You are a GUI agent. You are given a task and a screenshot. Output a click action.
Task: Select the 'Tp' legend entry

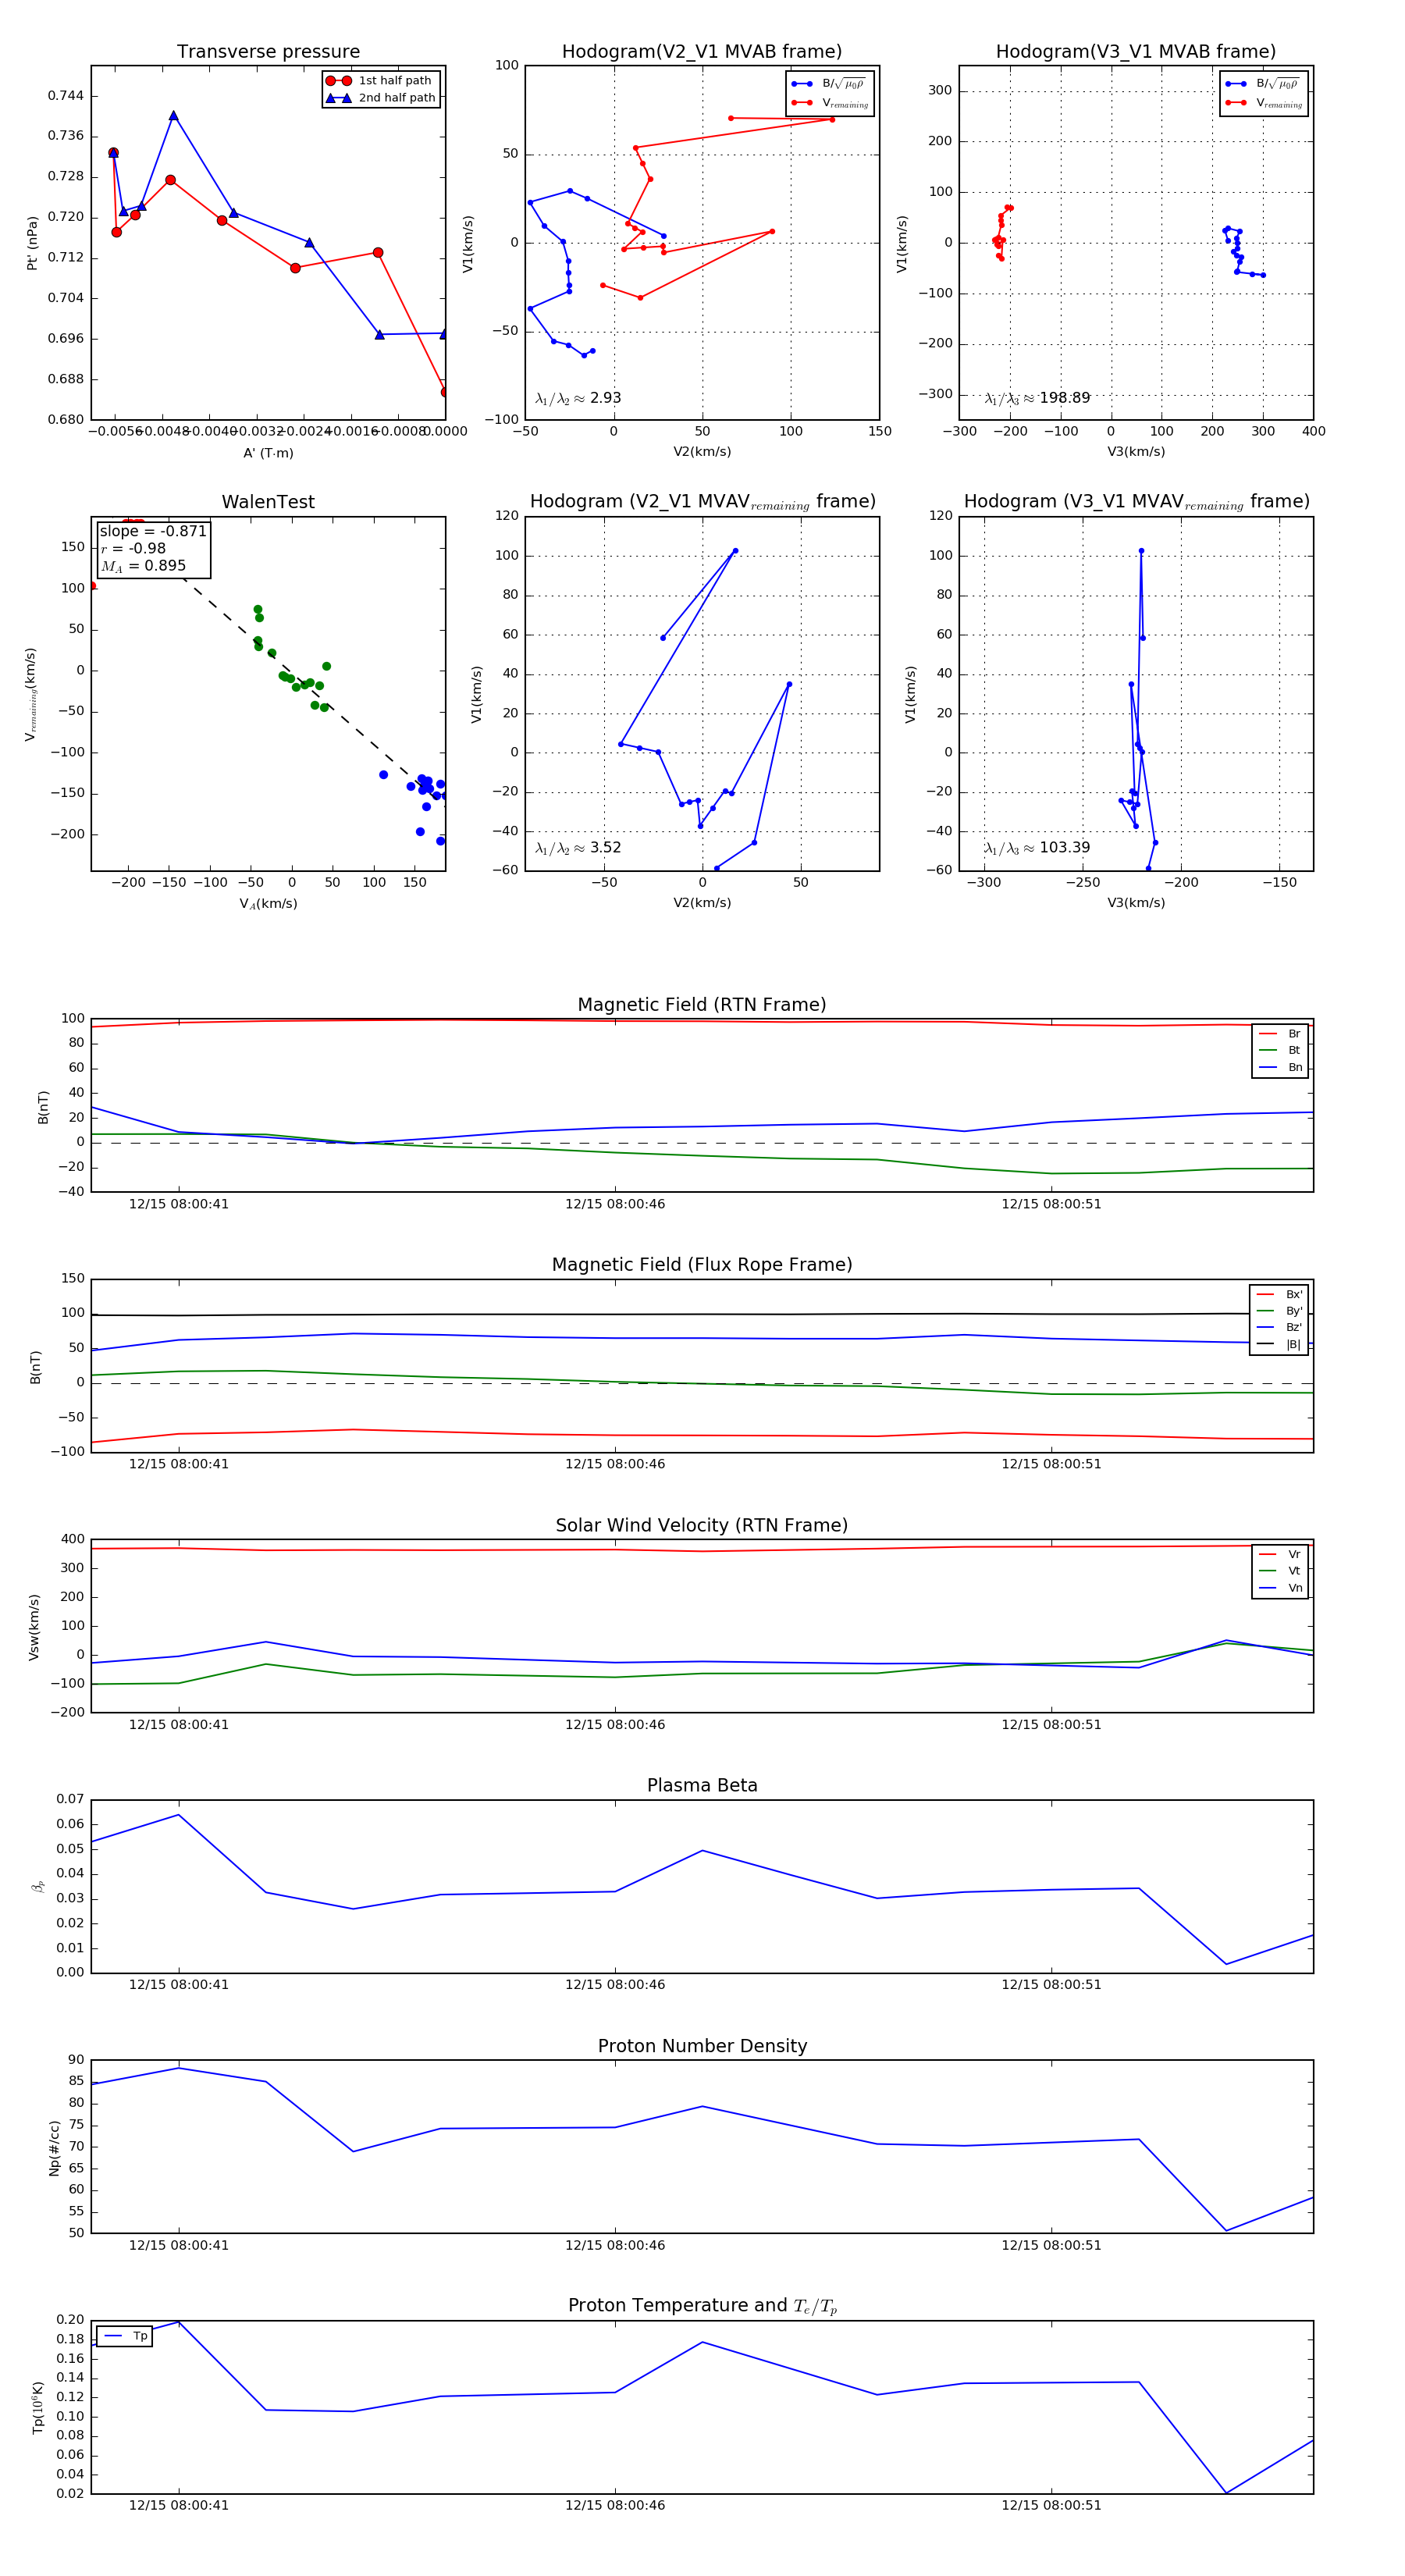125,2337
